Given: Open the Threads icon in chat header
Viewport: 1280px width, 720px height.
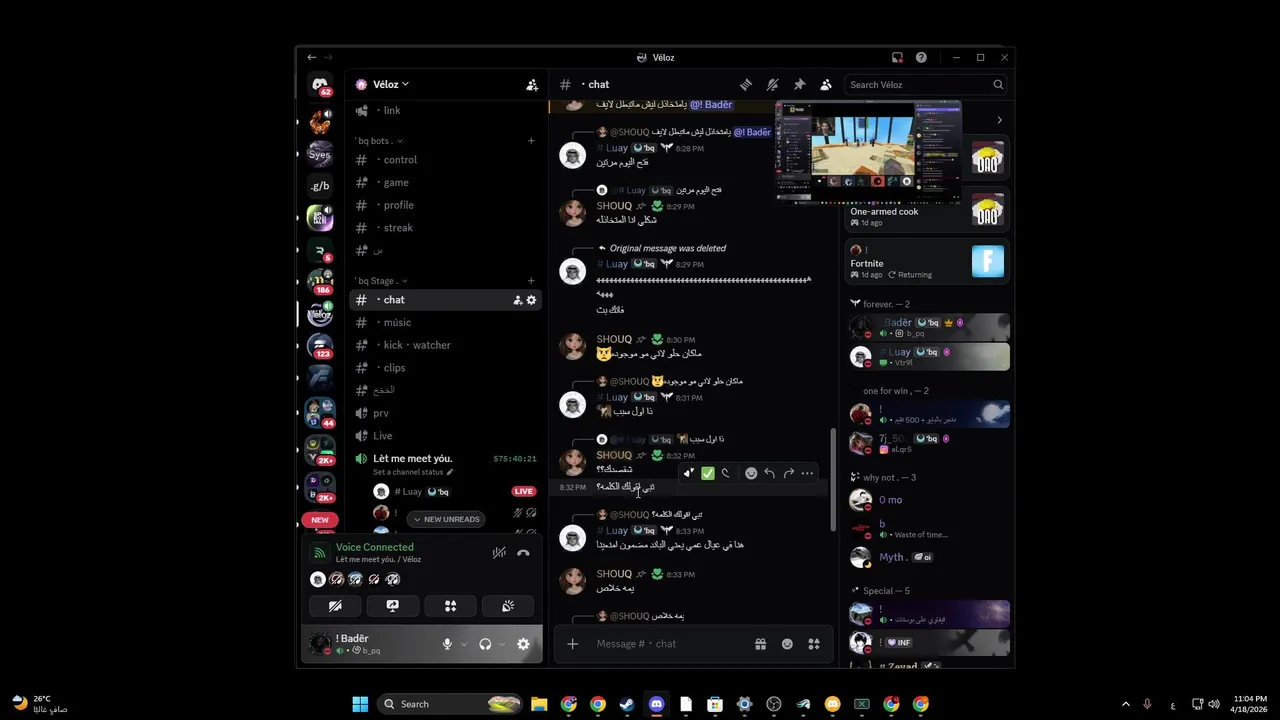Looking at the screenshot, I should (x=745, y=85).
